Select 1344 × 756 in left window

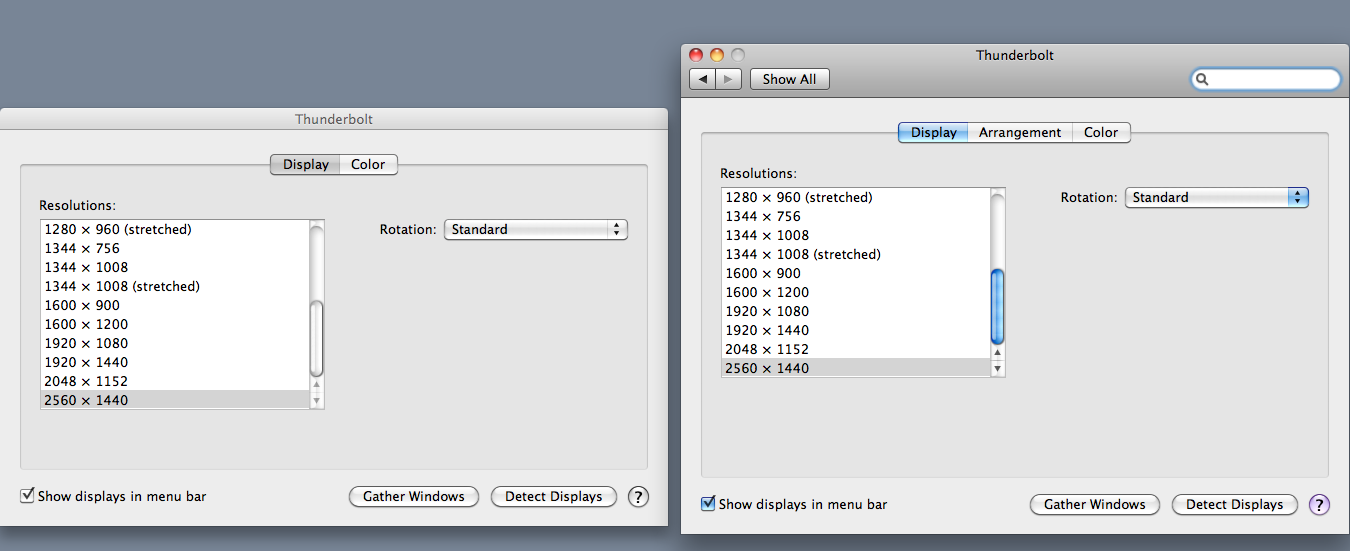(x=175, y=249)
